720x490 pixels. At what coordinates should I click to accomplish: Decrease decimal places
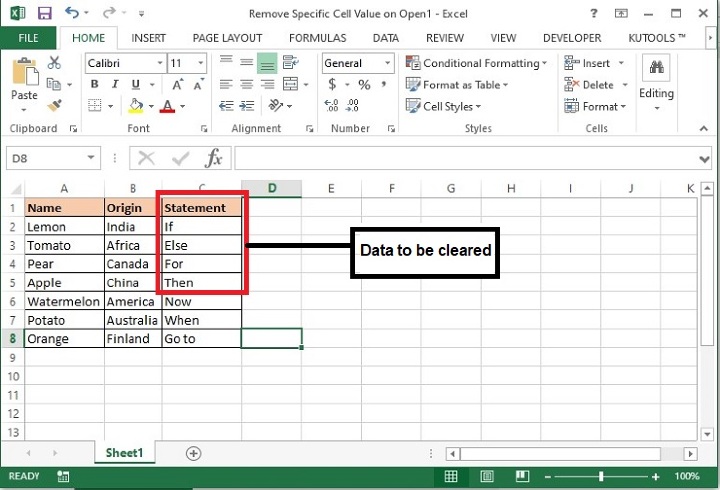352,106
